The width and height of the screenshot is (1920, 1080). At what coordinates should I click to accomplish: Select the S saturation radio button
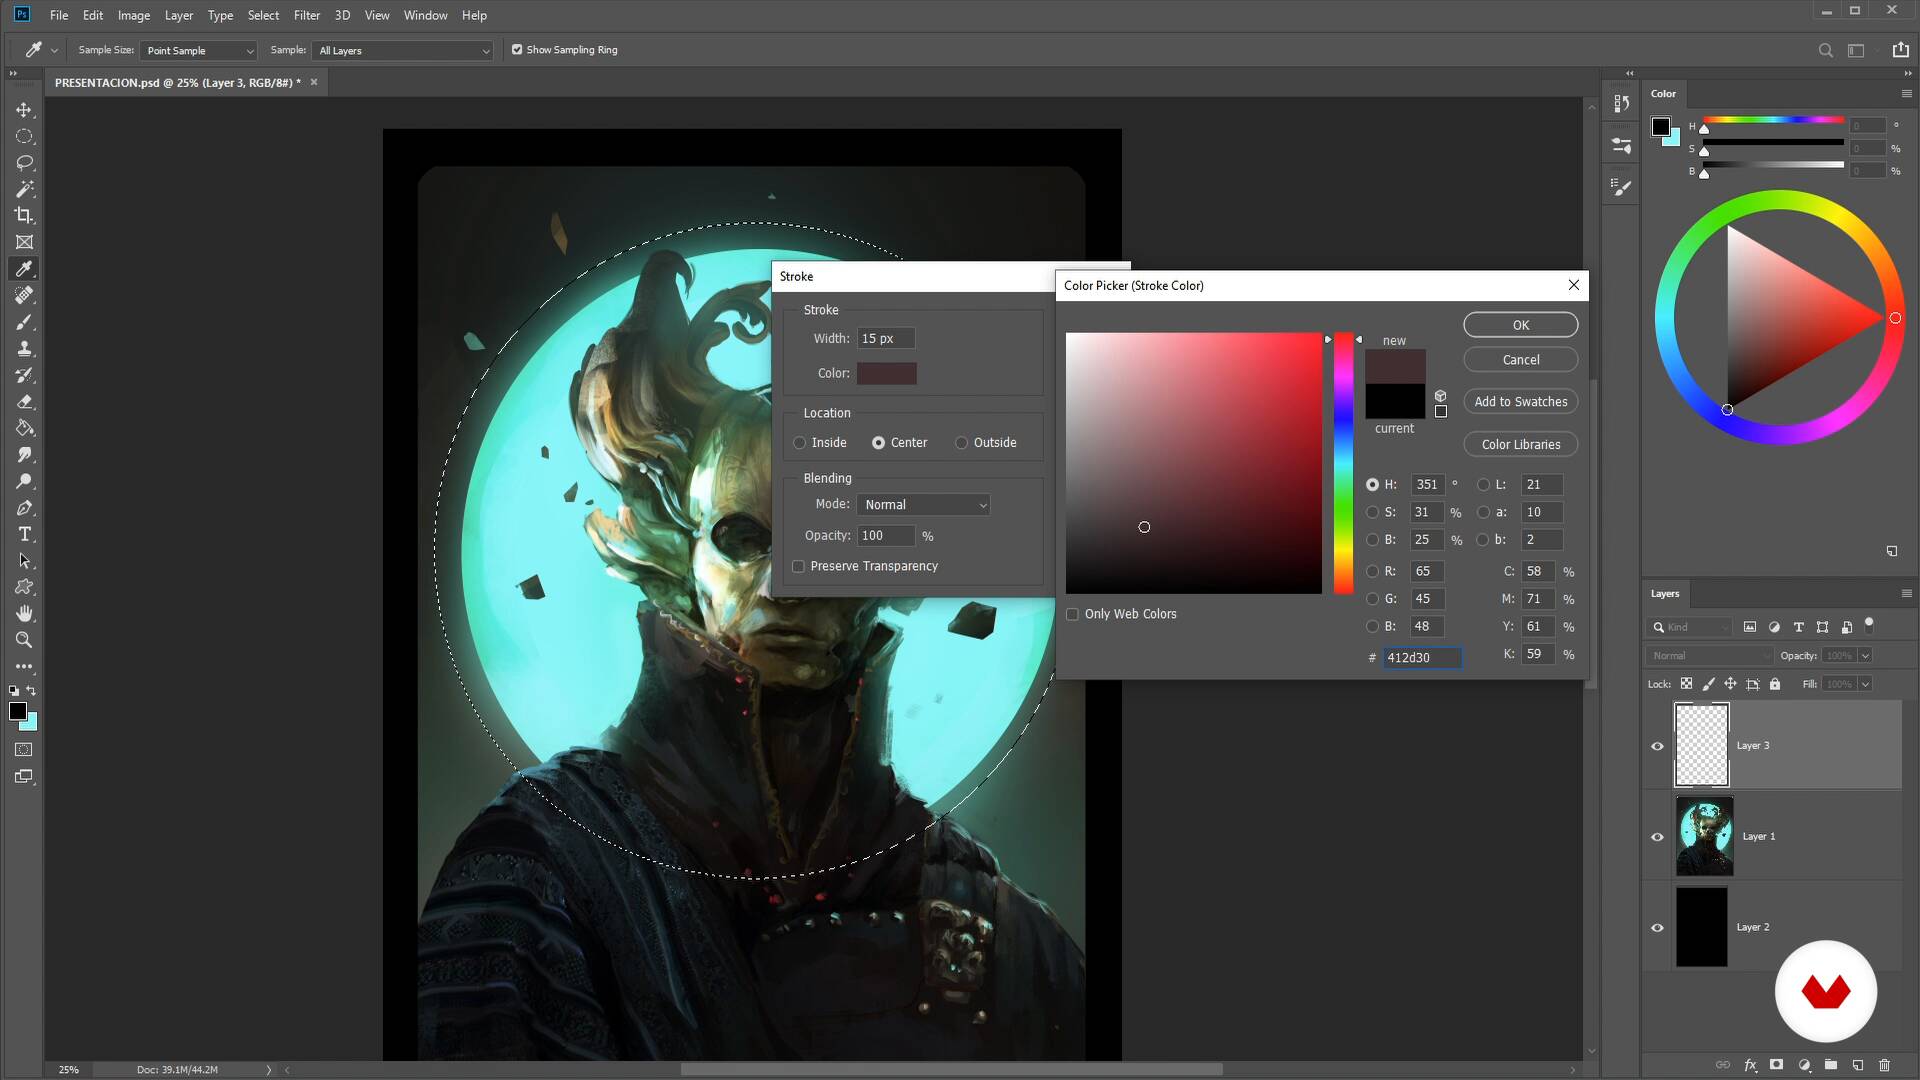[x=1372, y=512]
